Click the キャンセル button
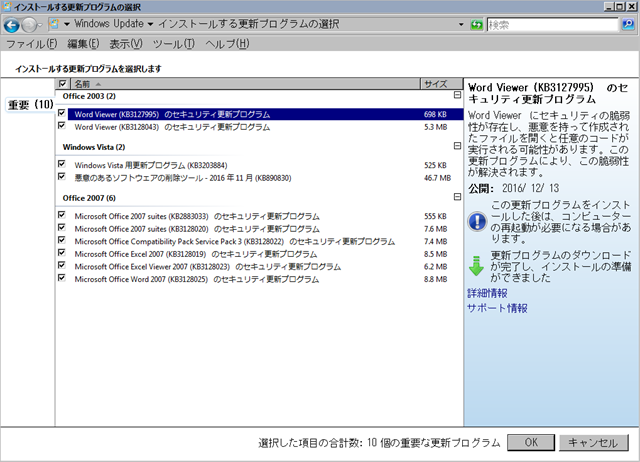The width and height of the screenshot is (640, 462). (593, 442)
